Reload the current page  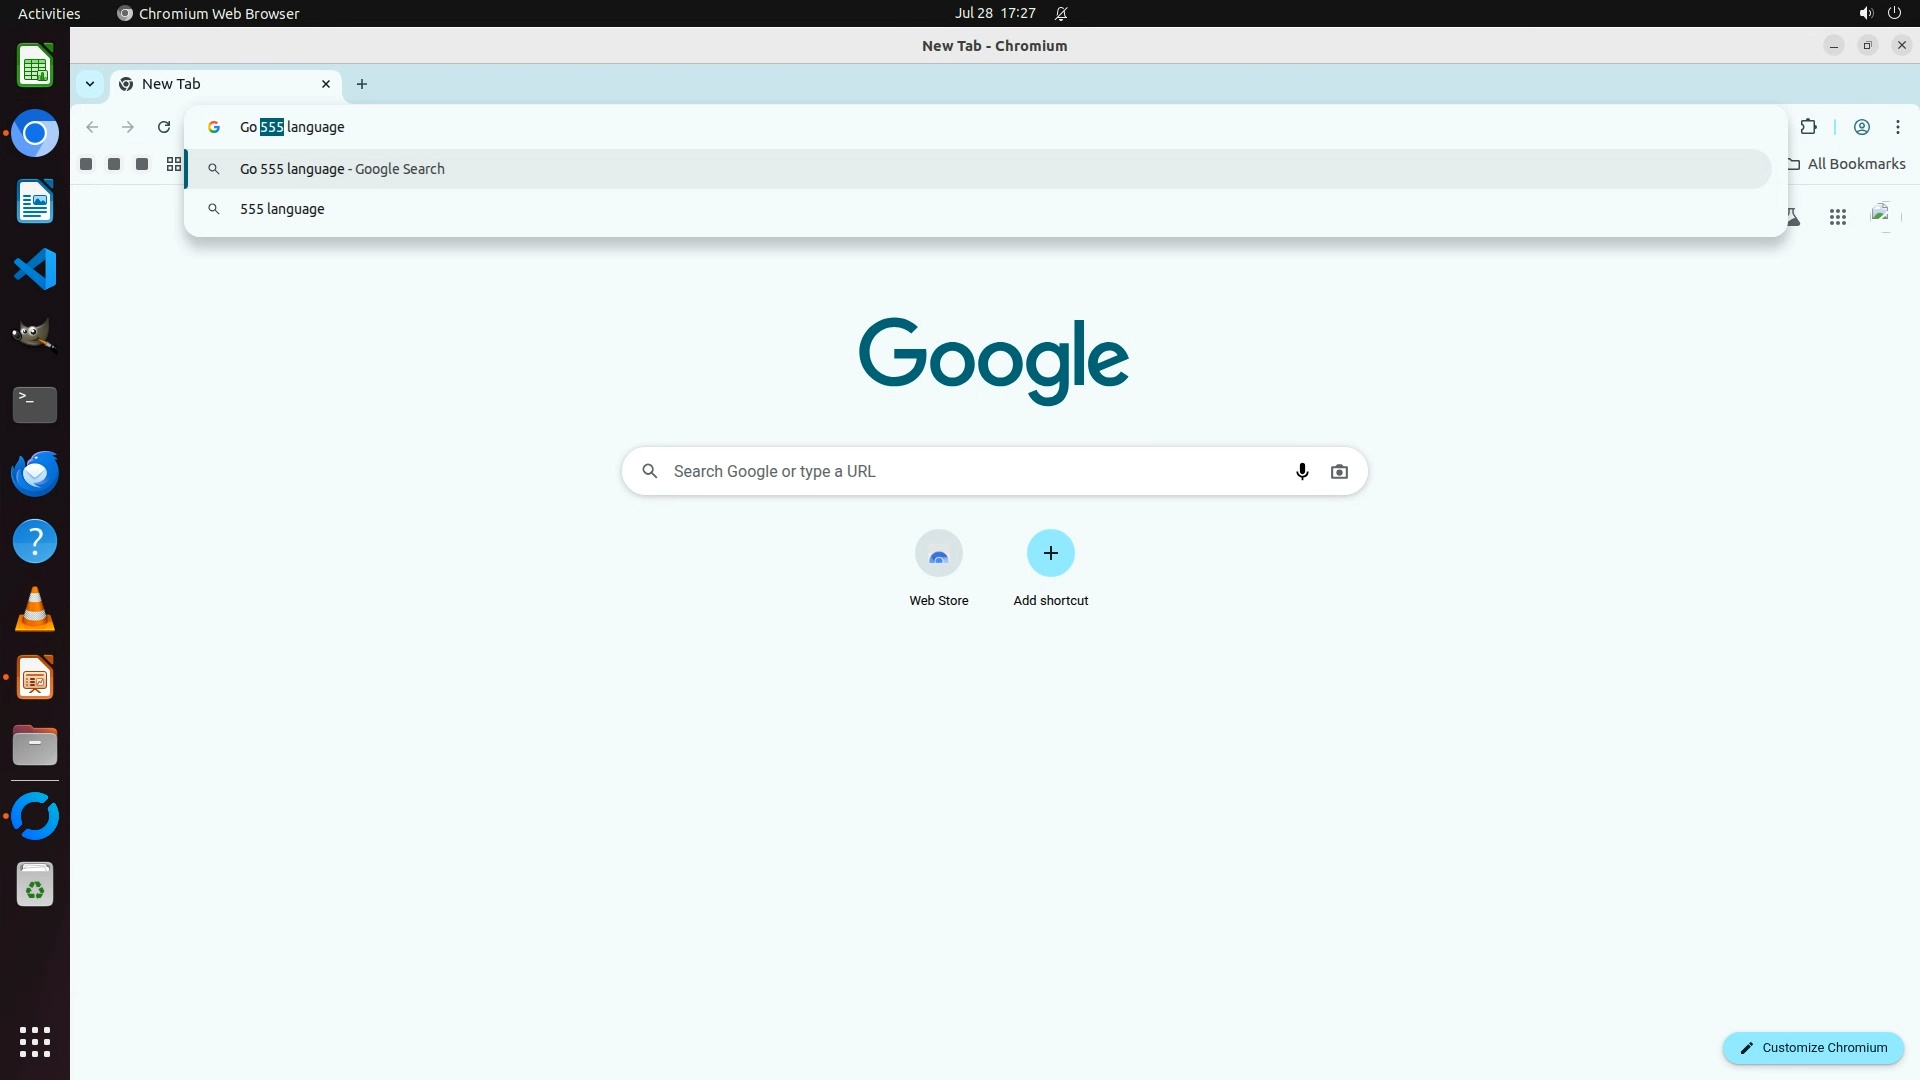click(x=164, y=127)
